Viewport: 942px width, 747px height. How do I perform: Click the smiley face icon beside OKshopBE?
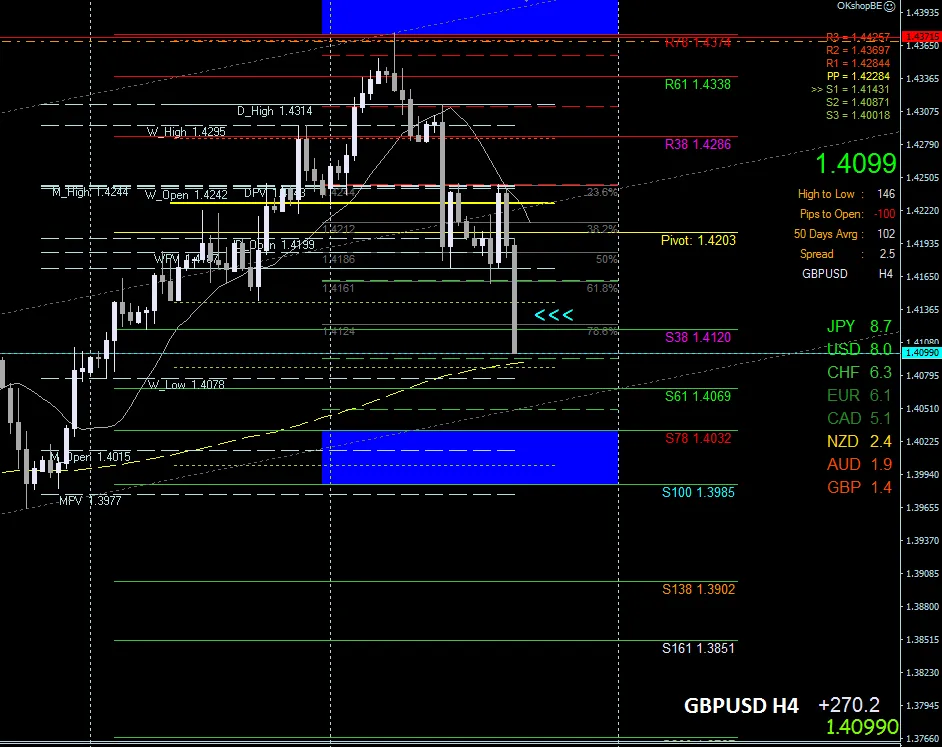click(890, 6)
